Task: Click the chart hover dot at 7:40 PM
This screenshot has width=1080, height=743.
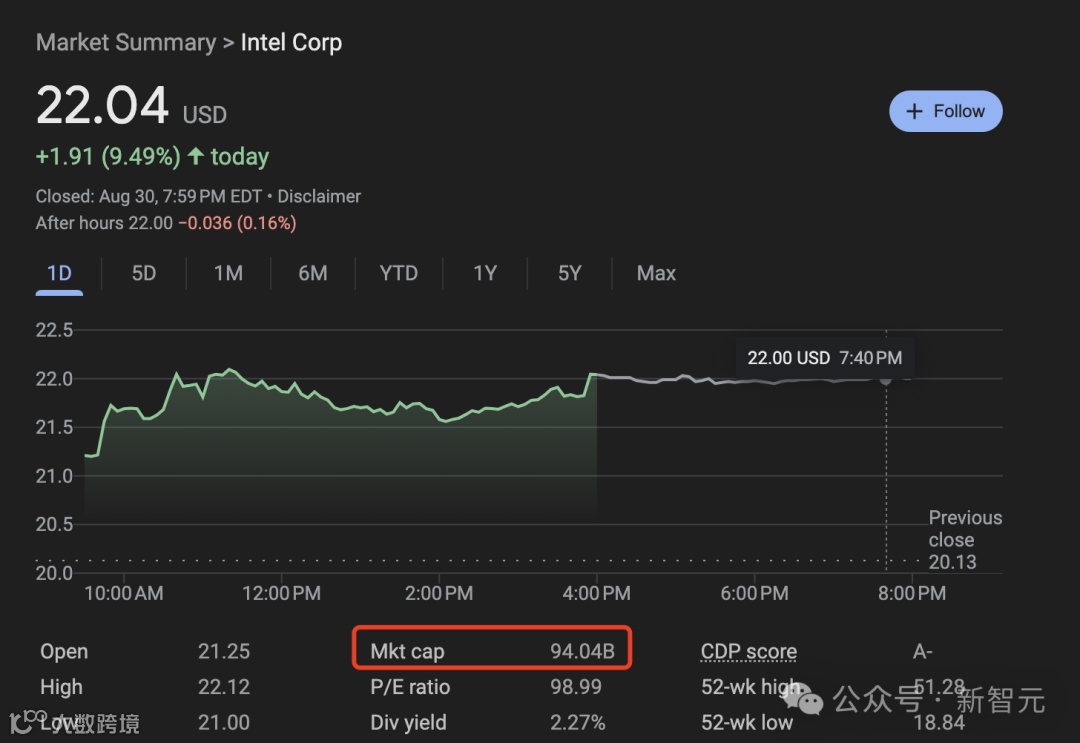Action: coord(886,379)
